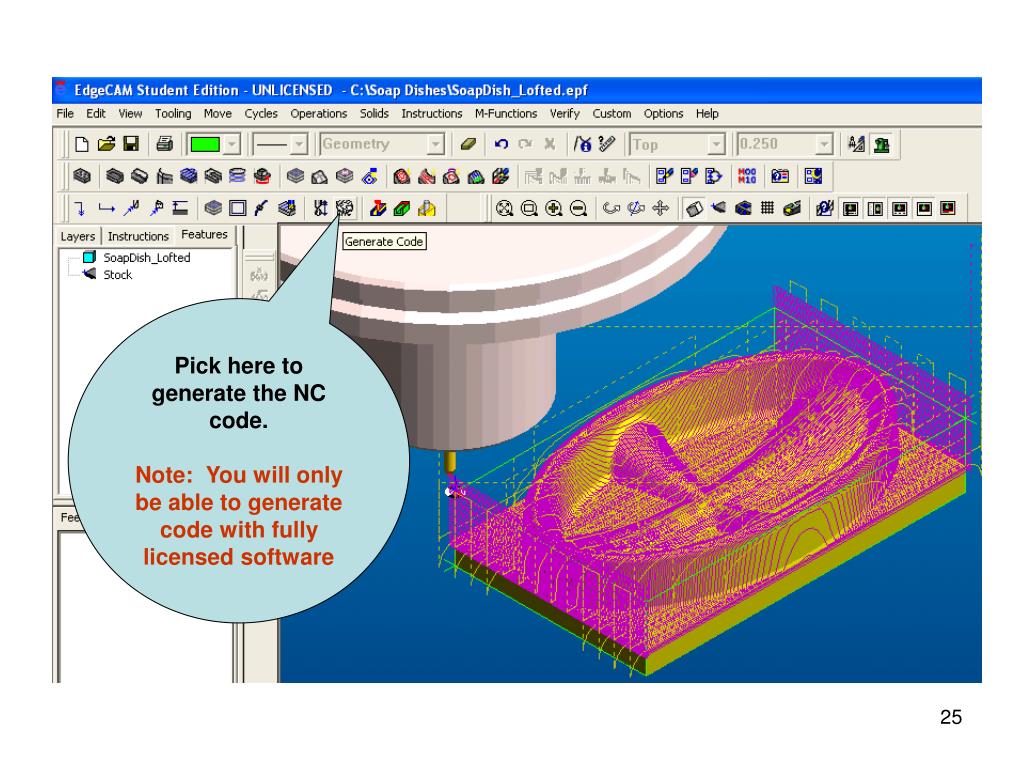Open the Verify menu
Screen dimensions: 1024x768
click(x=565, y=114)
